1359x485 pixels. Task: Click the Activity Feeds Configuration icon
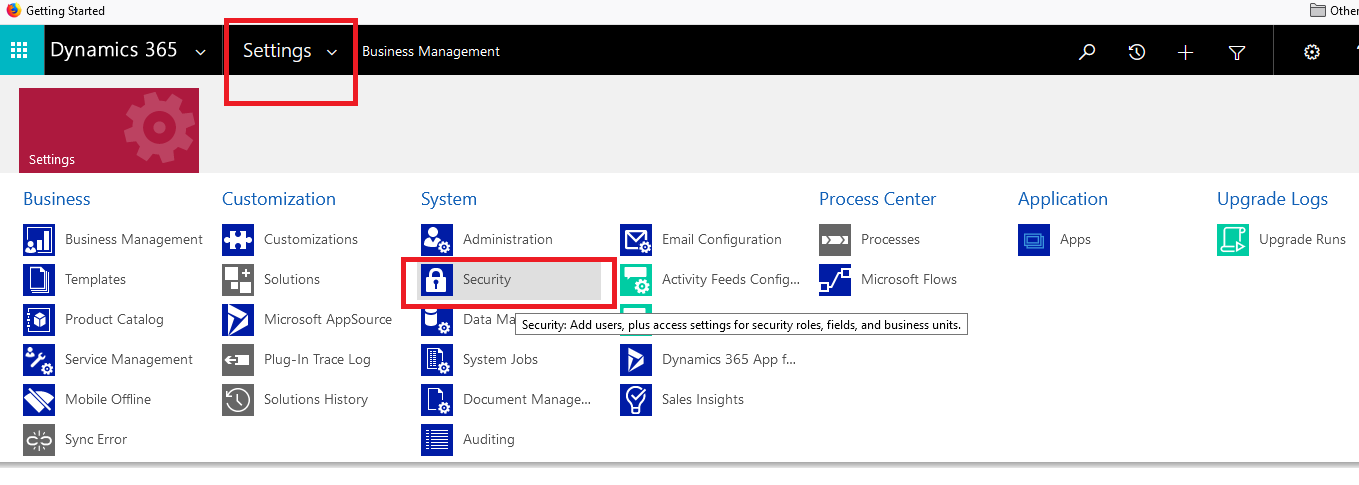636,280
